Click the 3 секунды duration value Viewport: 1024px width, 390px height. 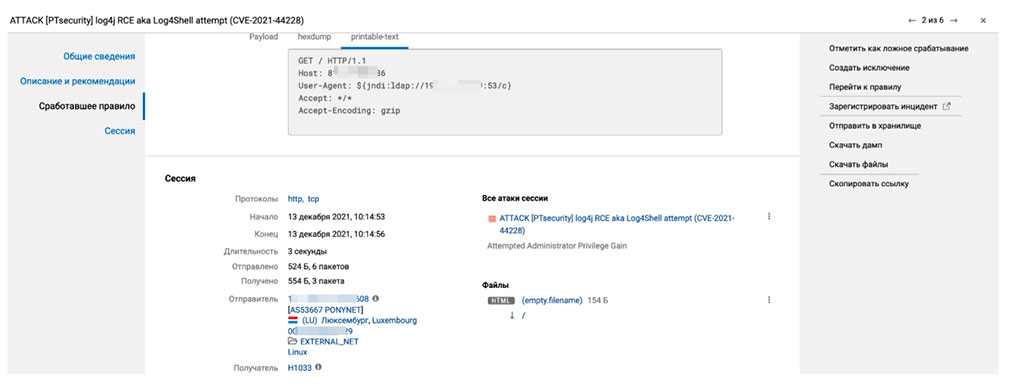click(308, 251)
